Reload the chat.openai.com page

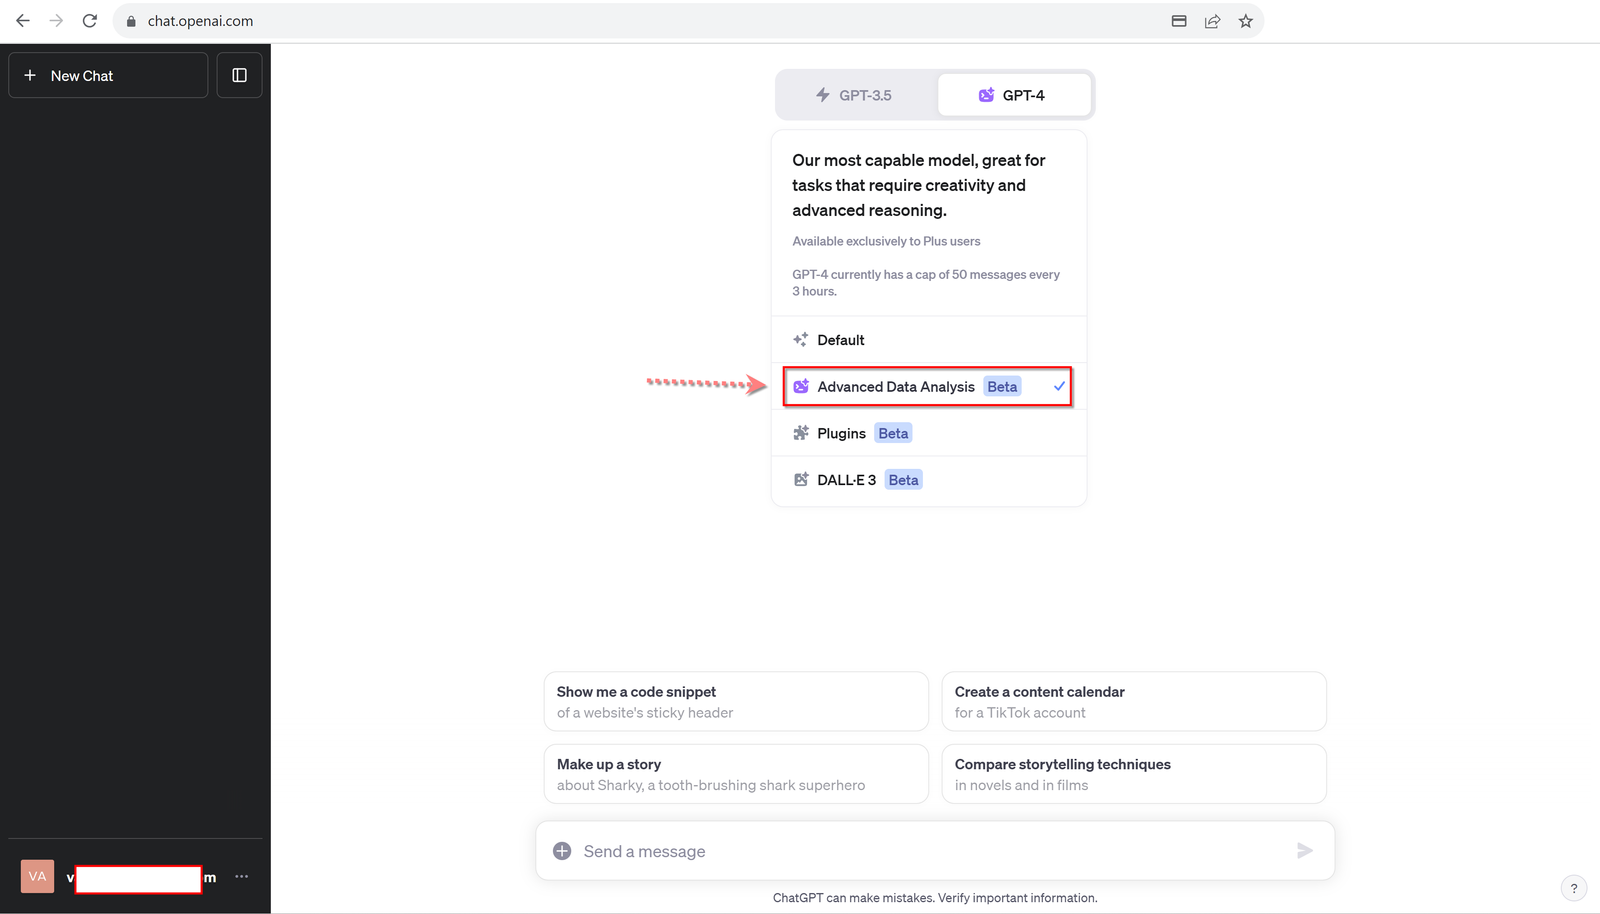tap(89, 21)
